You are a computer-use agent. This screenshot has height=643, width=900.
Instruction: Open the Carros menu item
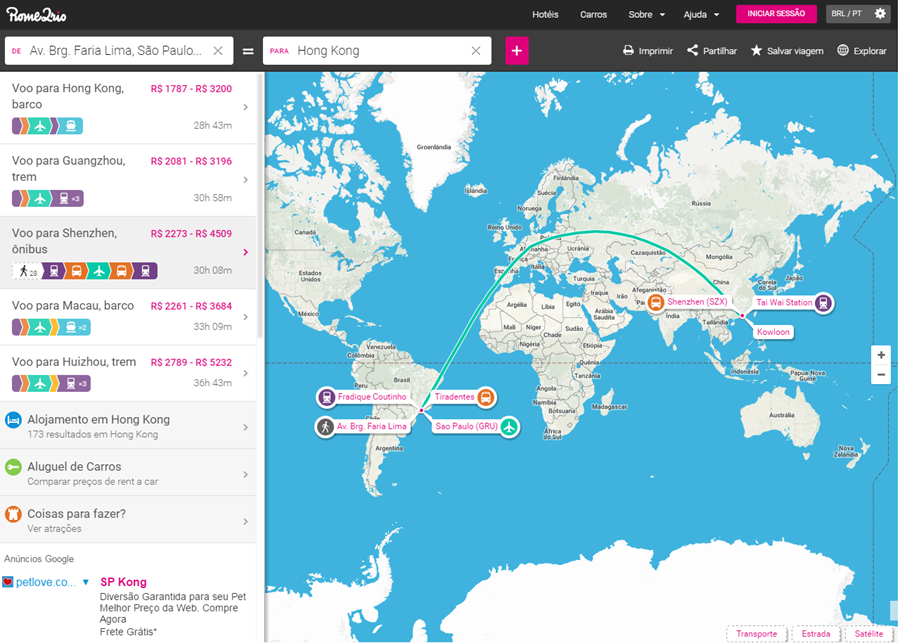coord(593,15)
